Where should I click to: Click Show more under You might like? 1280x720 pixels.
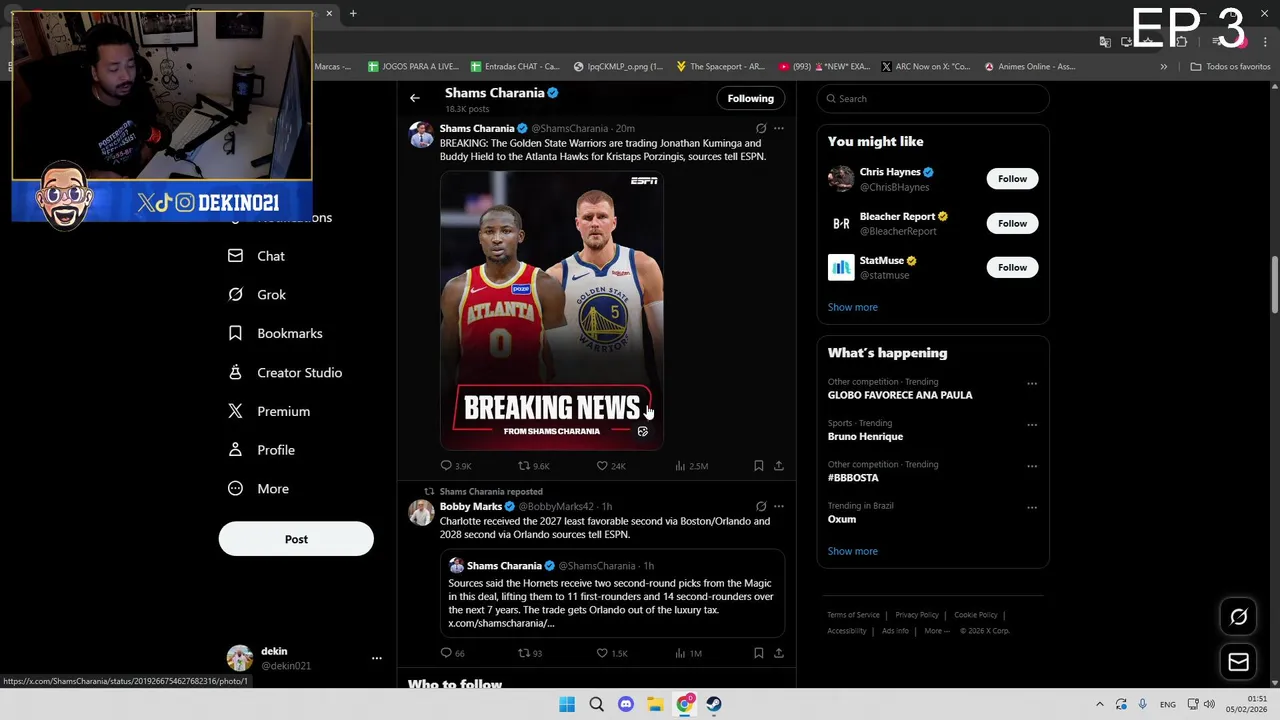852,307
